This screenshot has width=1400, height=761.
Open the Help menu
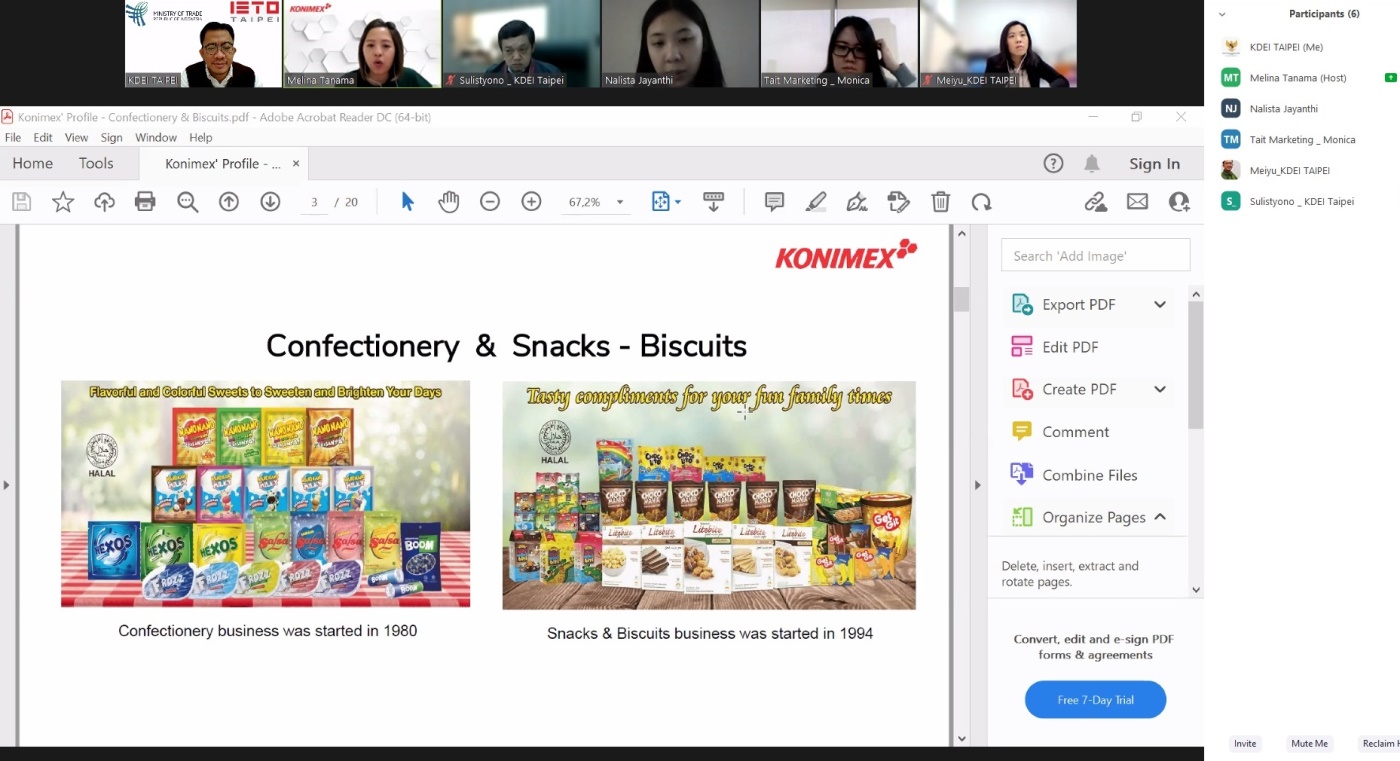[201, 138]
